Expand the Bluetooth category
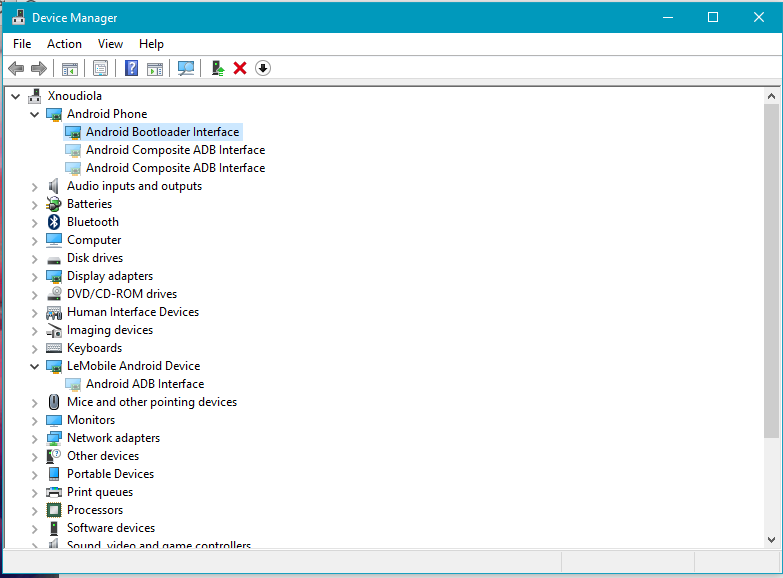Viewport: 783px width, 578px height. pos(35,222)
